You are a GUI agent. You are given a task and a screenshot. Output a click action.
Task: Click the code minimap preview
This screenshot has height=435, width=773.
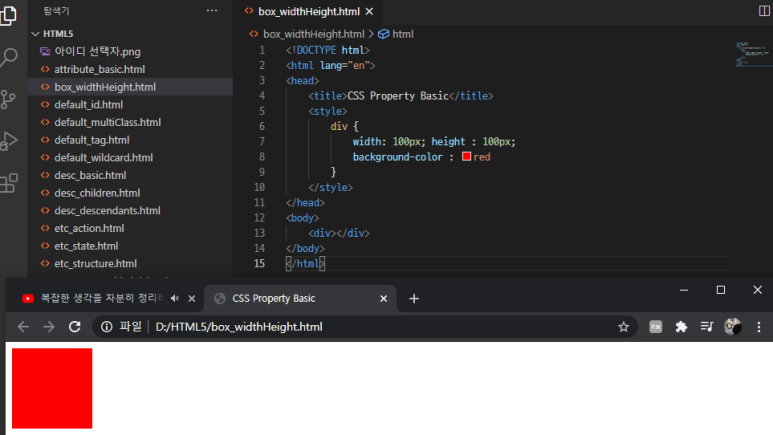click(x=752, y=54)
